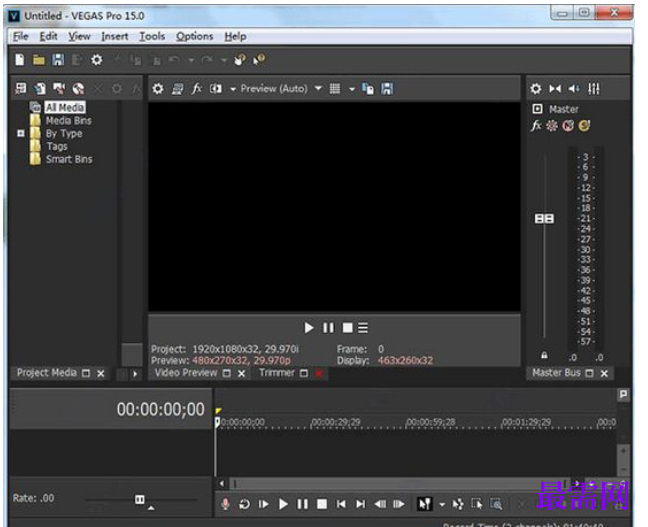Open Mixing Console faders icon
Image resolution: width=648 pixels, height=527 pixels.
593,88
